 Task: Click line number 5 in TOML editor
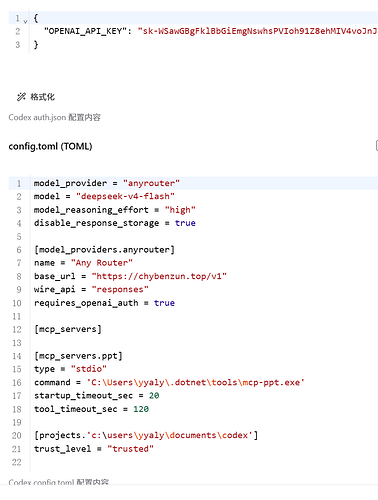click(19, 237)
